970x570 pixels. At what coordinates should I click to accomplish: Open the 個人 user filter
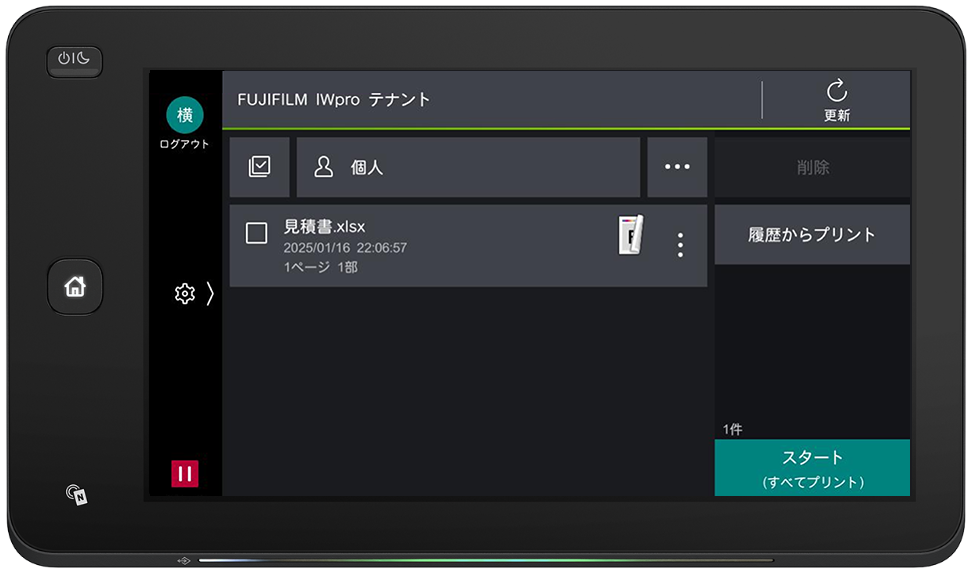(x=468, y=167)
